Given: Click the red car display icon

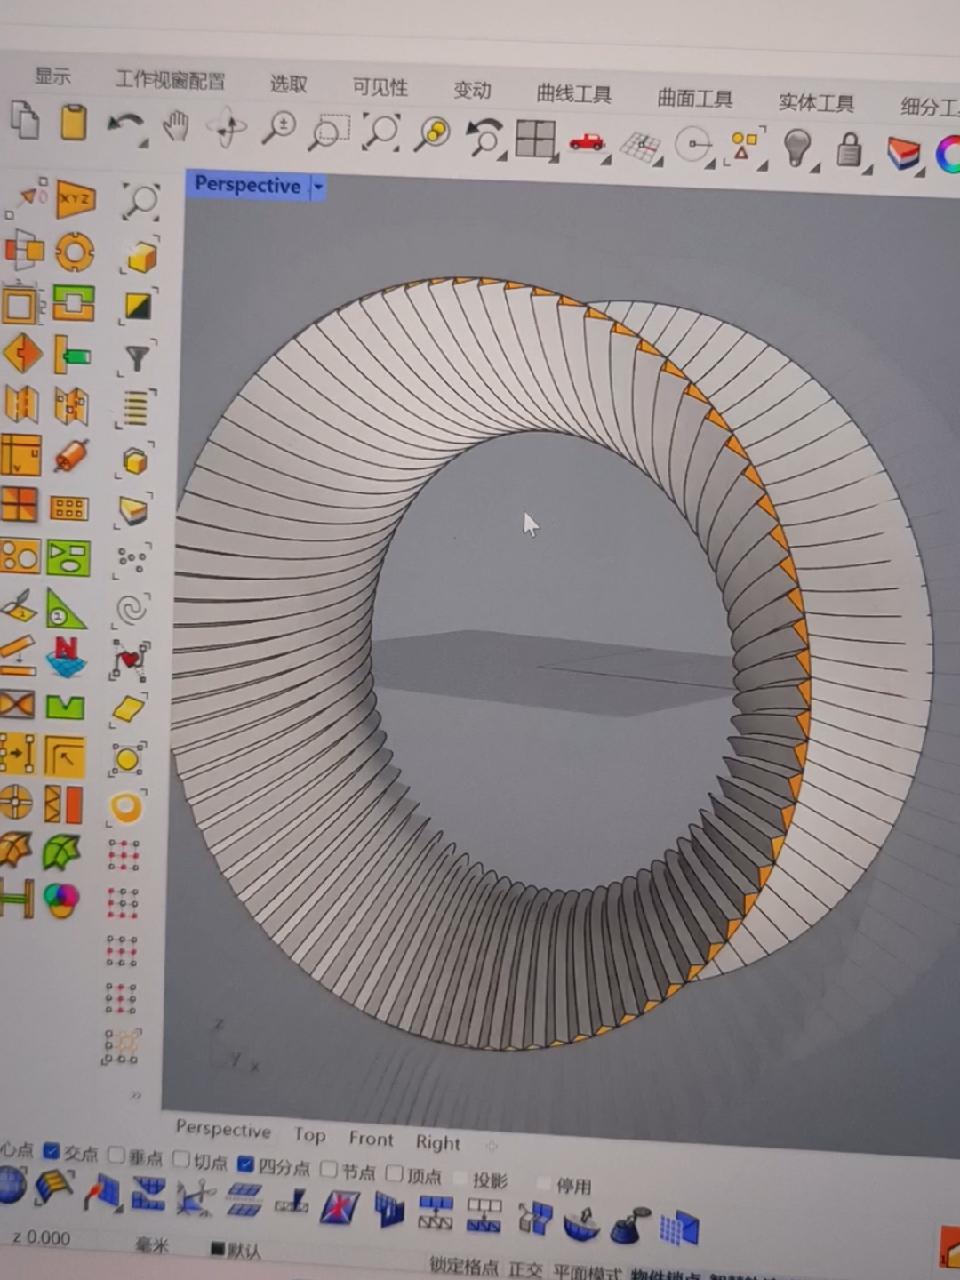Looking at the screenshot, I should click(587, 142).
